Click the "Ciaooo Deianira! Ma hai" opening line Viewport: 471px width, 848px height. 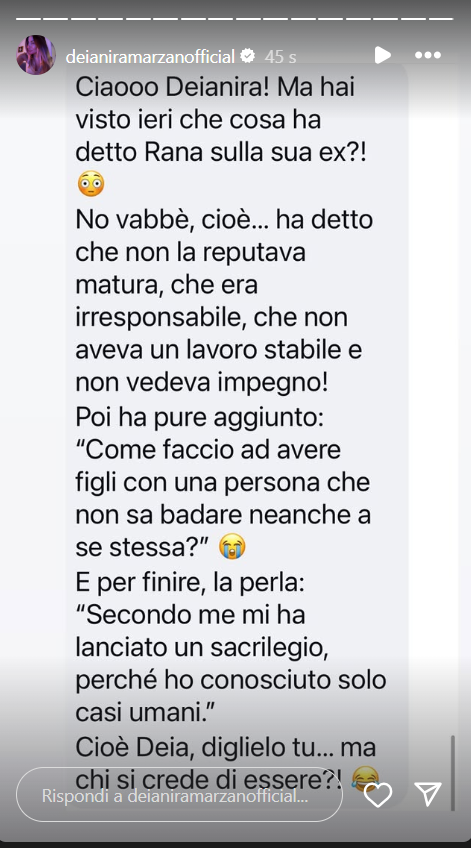tap(215, 87)
